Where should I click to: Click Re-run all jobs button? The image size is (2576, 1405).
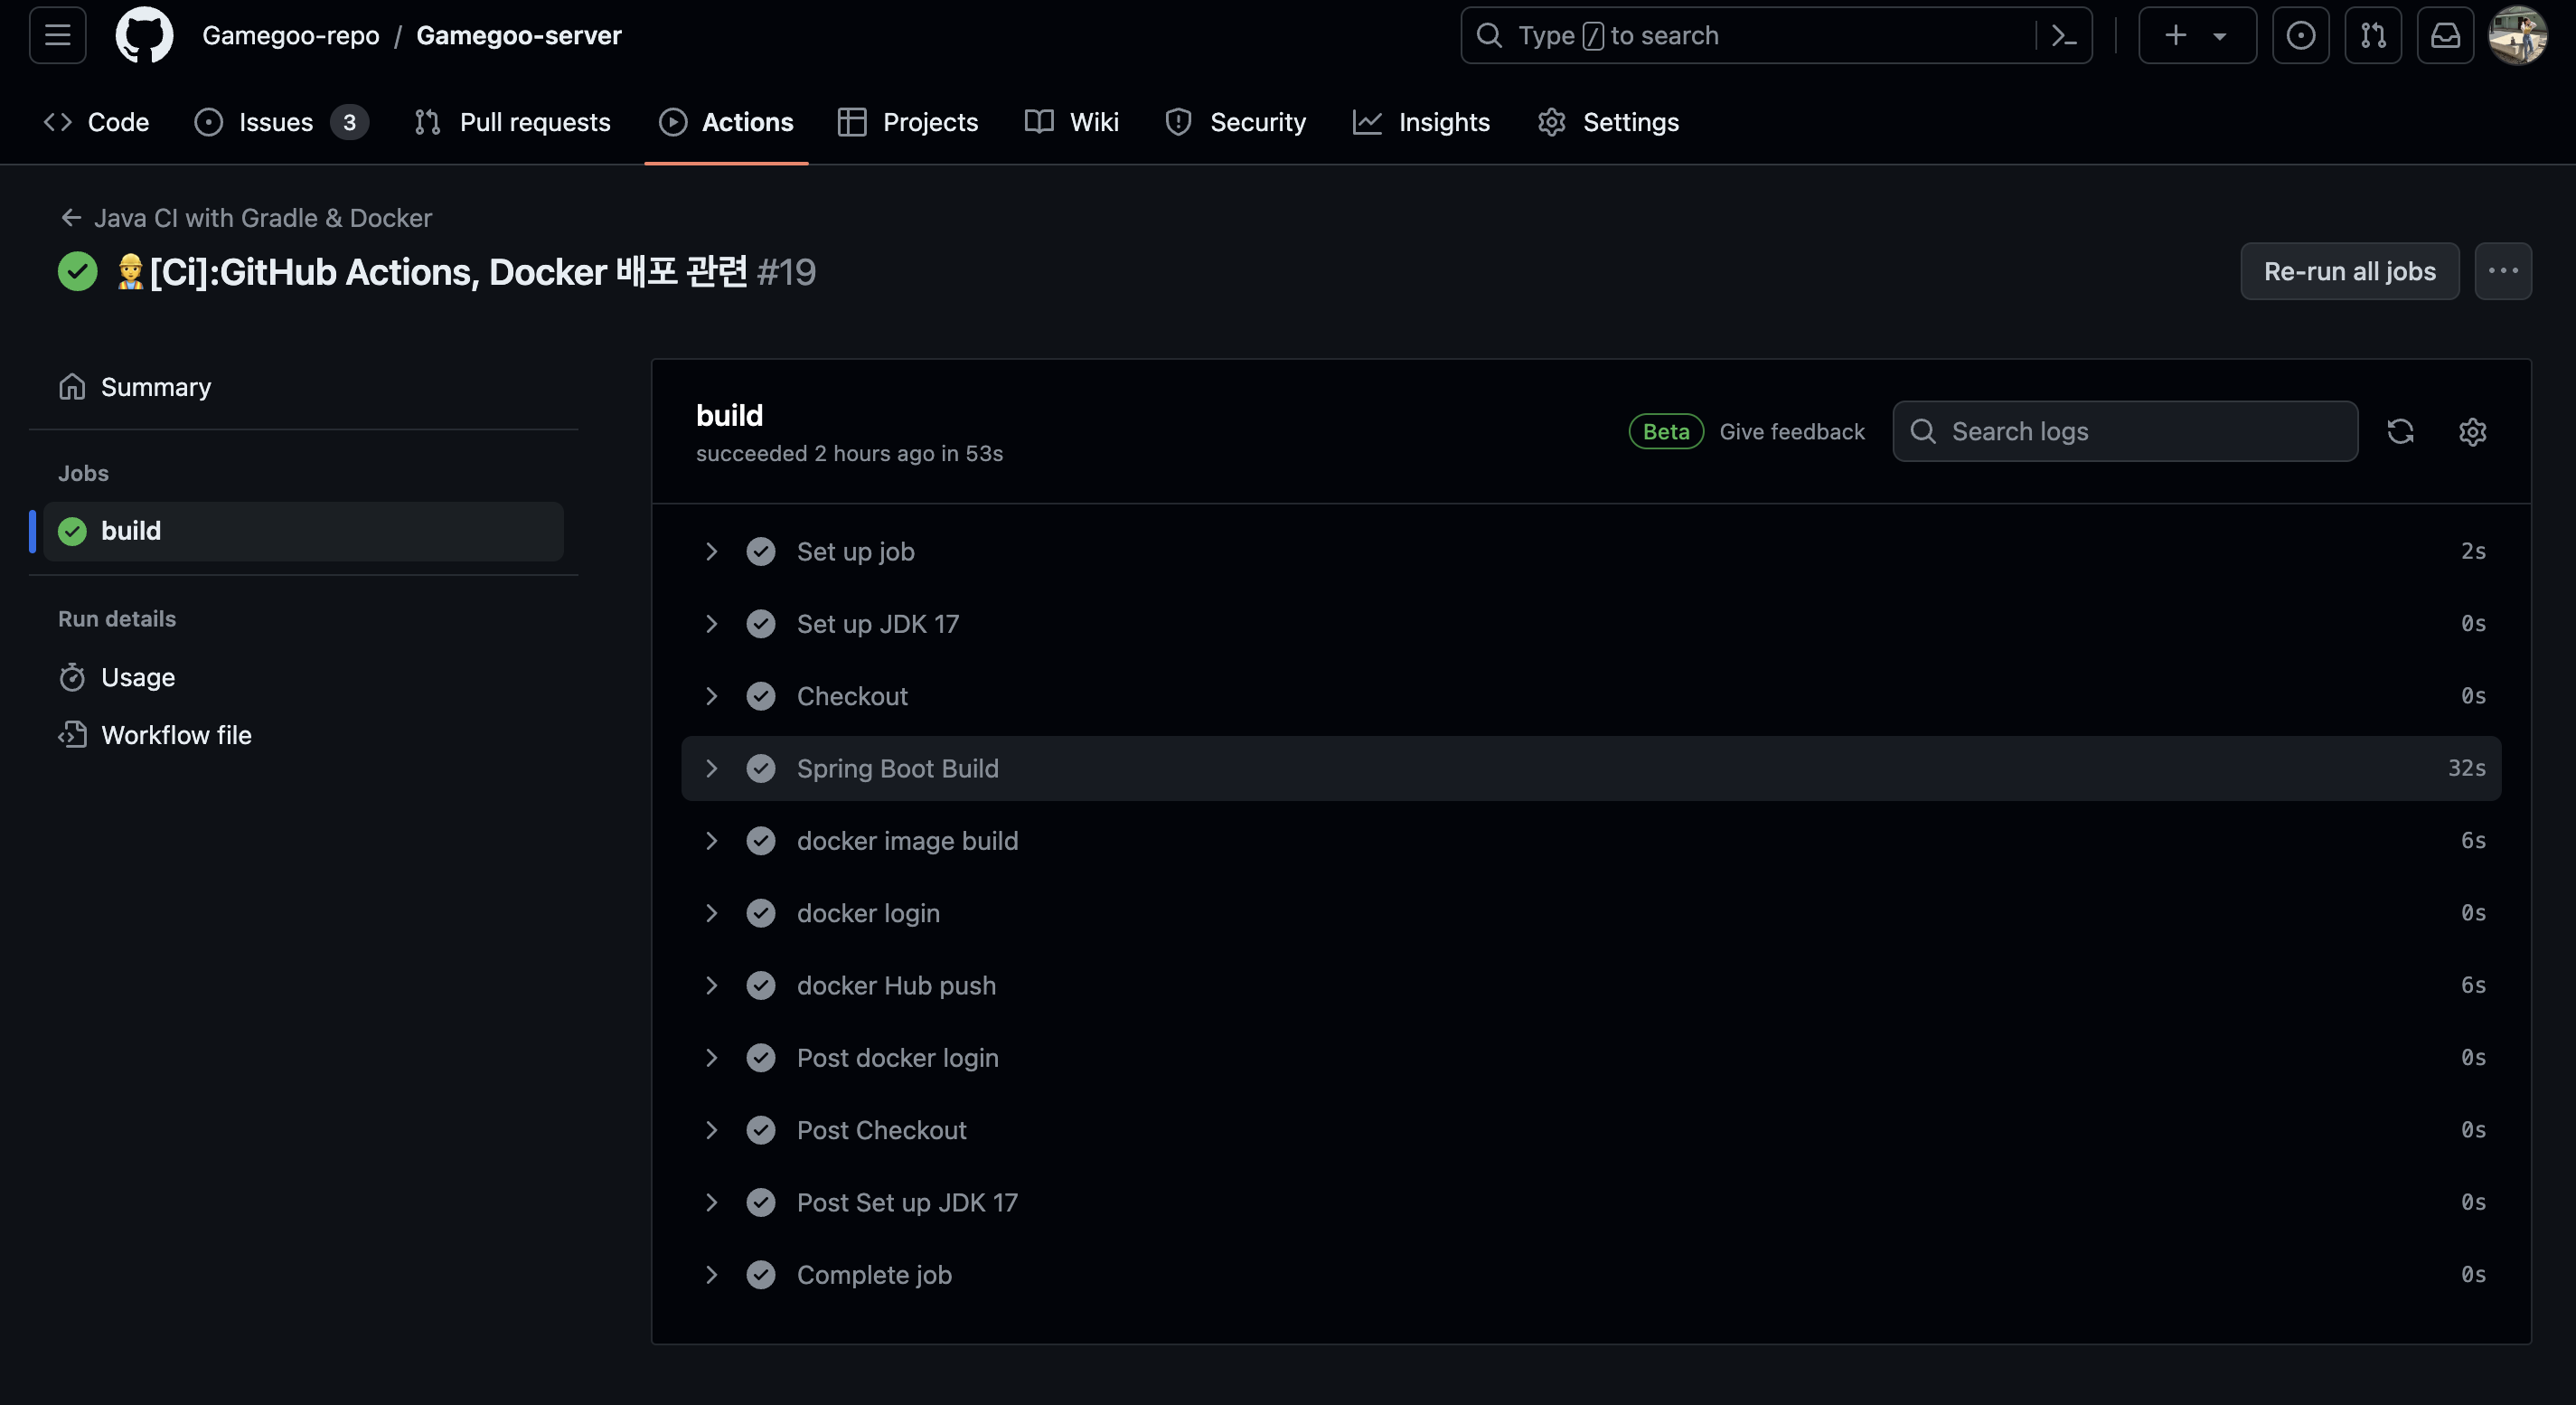coord(2349,271)
